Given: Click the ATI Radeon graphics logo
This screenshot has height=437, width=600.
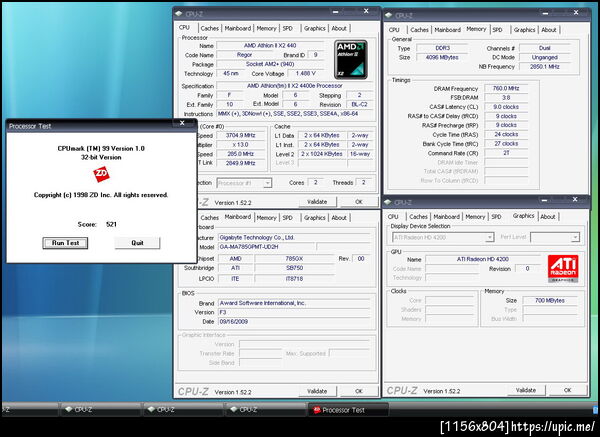Looking at the screenshot, I should click(x=563, y=268).
